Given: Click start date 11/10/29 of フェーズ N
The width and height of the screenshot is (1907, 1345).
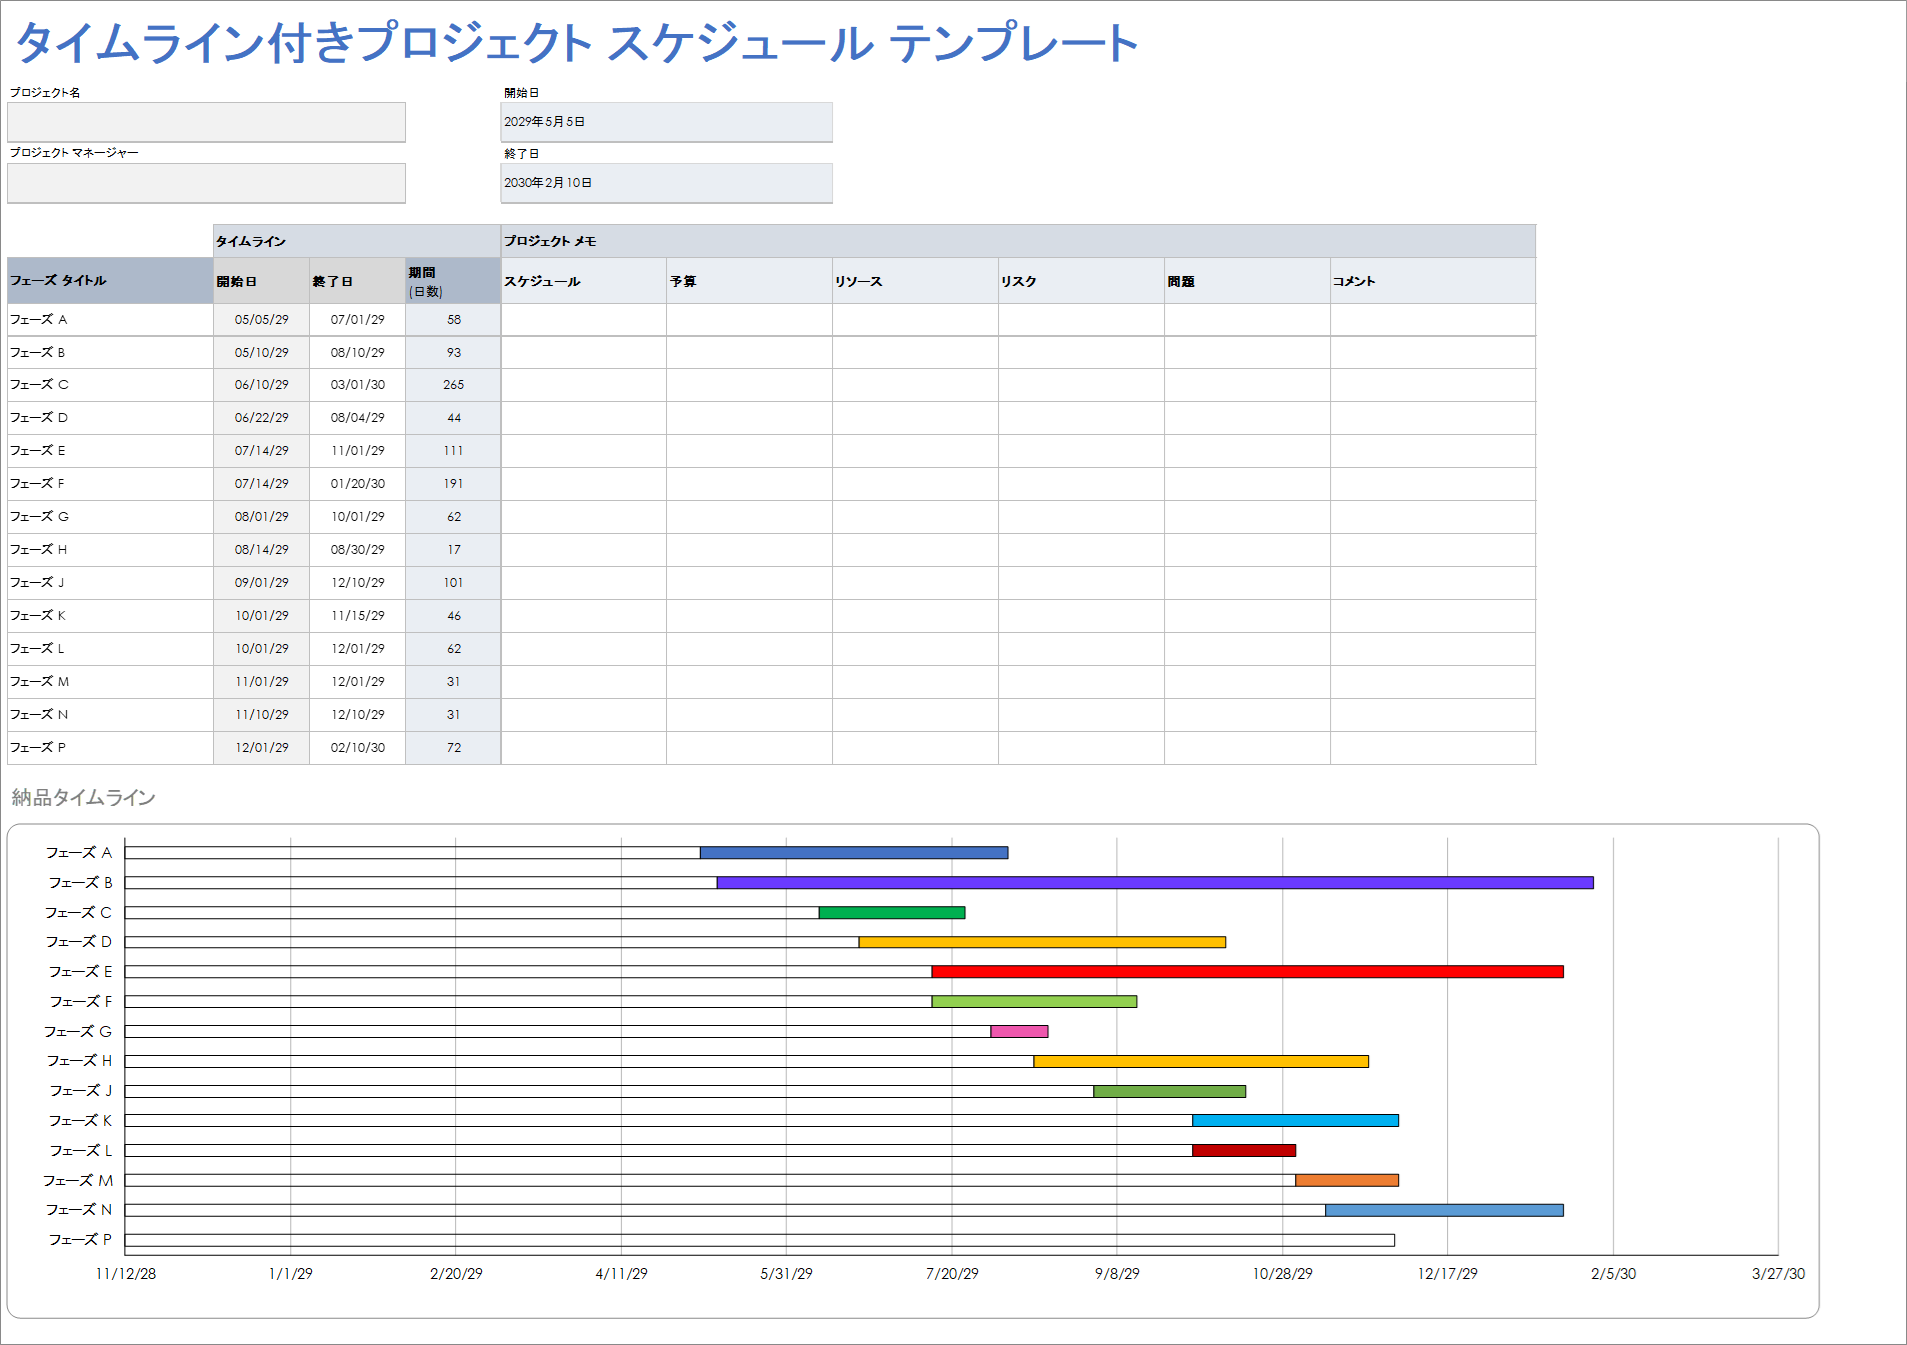Looking at the screenshot, I should [x=262, y=715].
